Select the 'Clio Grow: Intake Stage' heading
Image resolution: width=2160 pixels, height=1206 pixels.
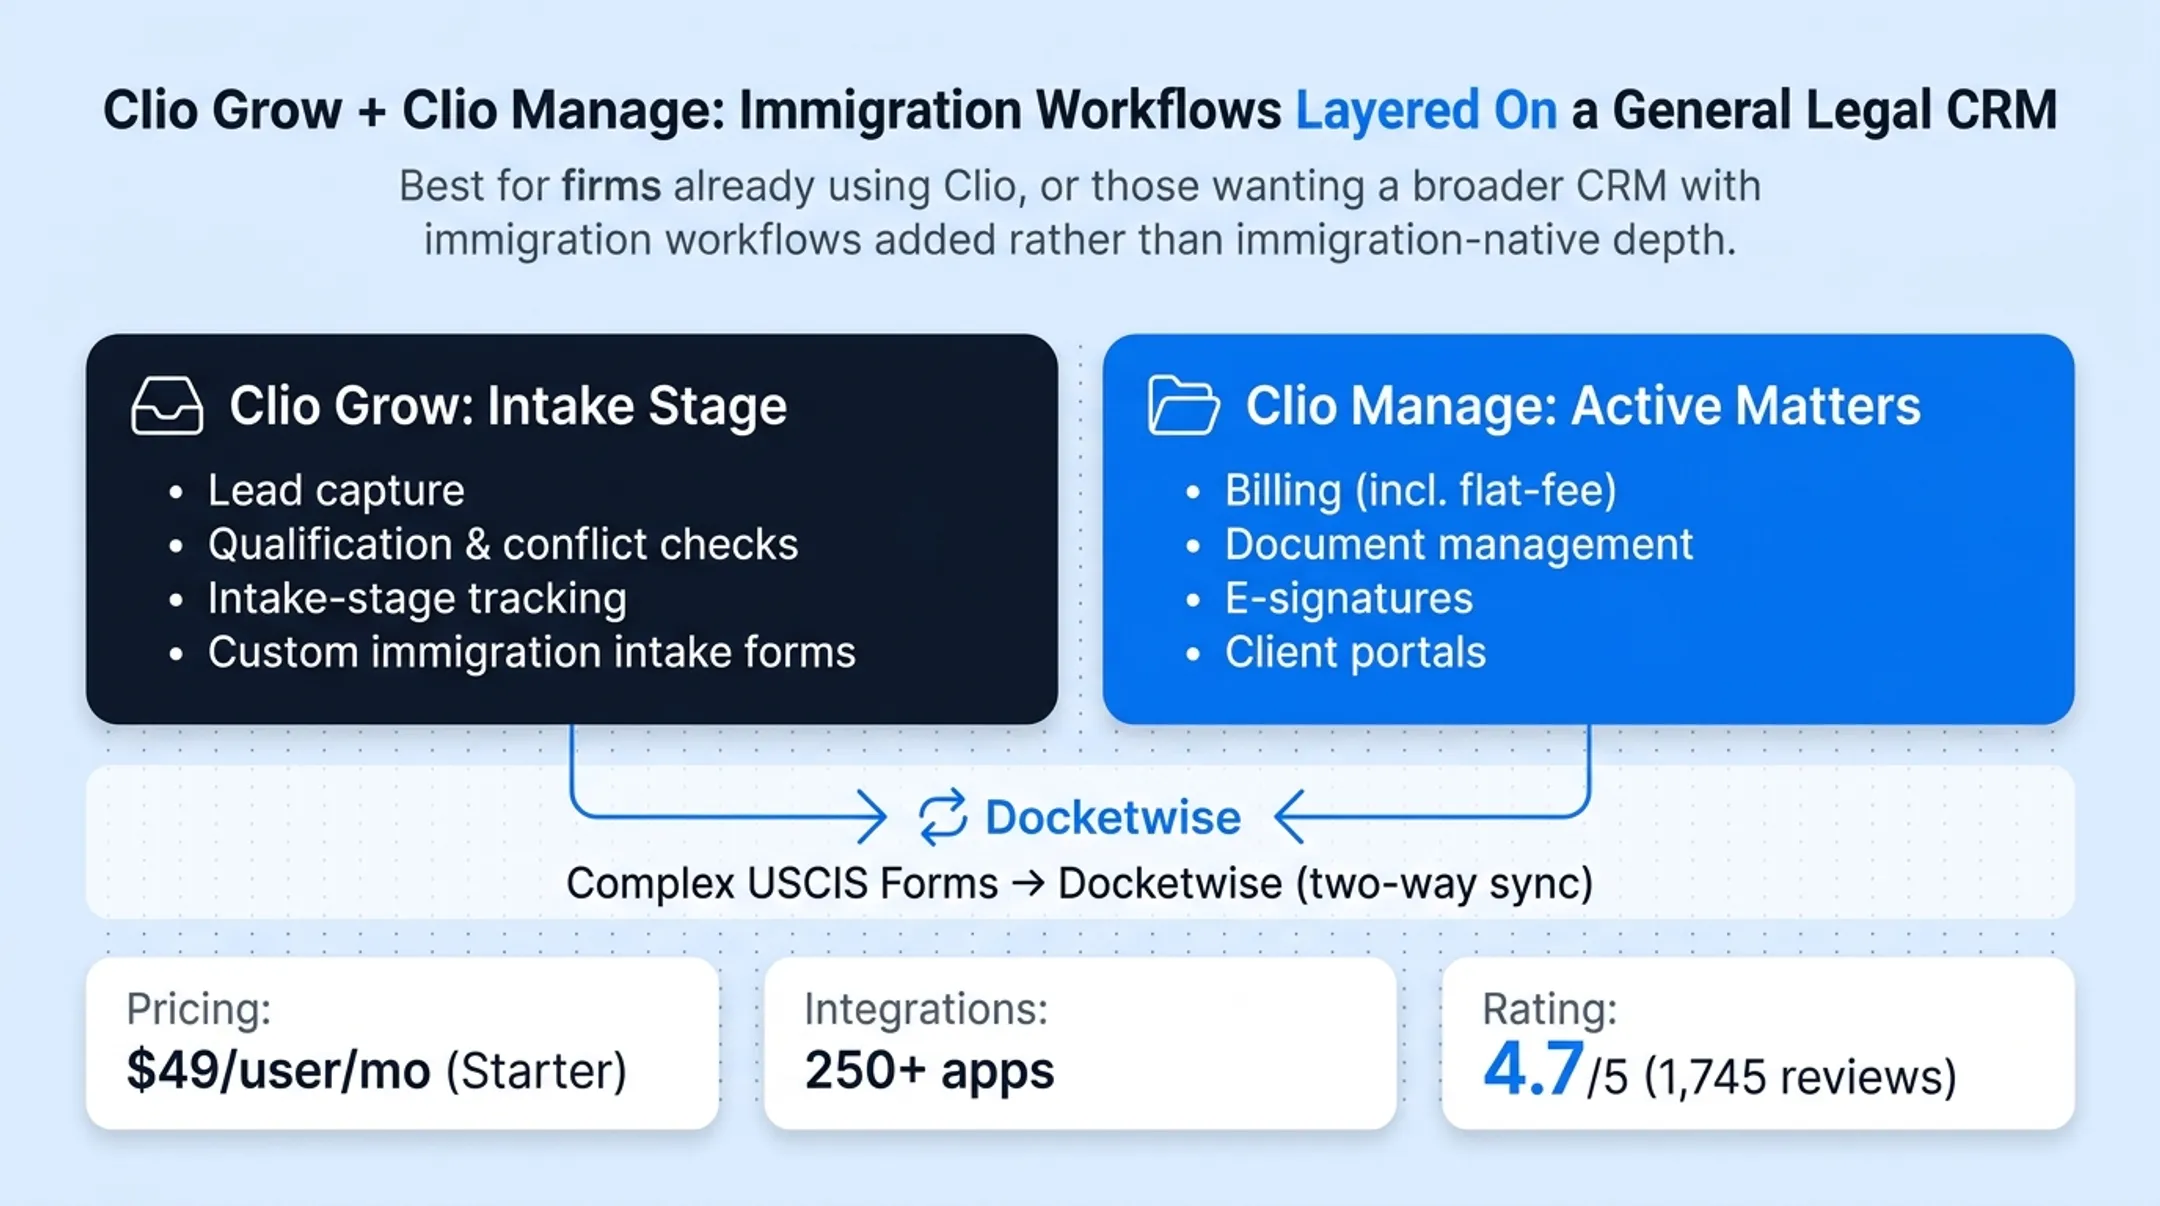(x=508, y=406)
